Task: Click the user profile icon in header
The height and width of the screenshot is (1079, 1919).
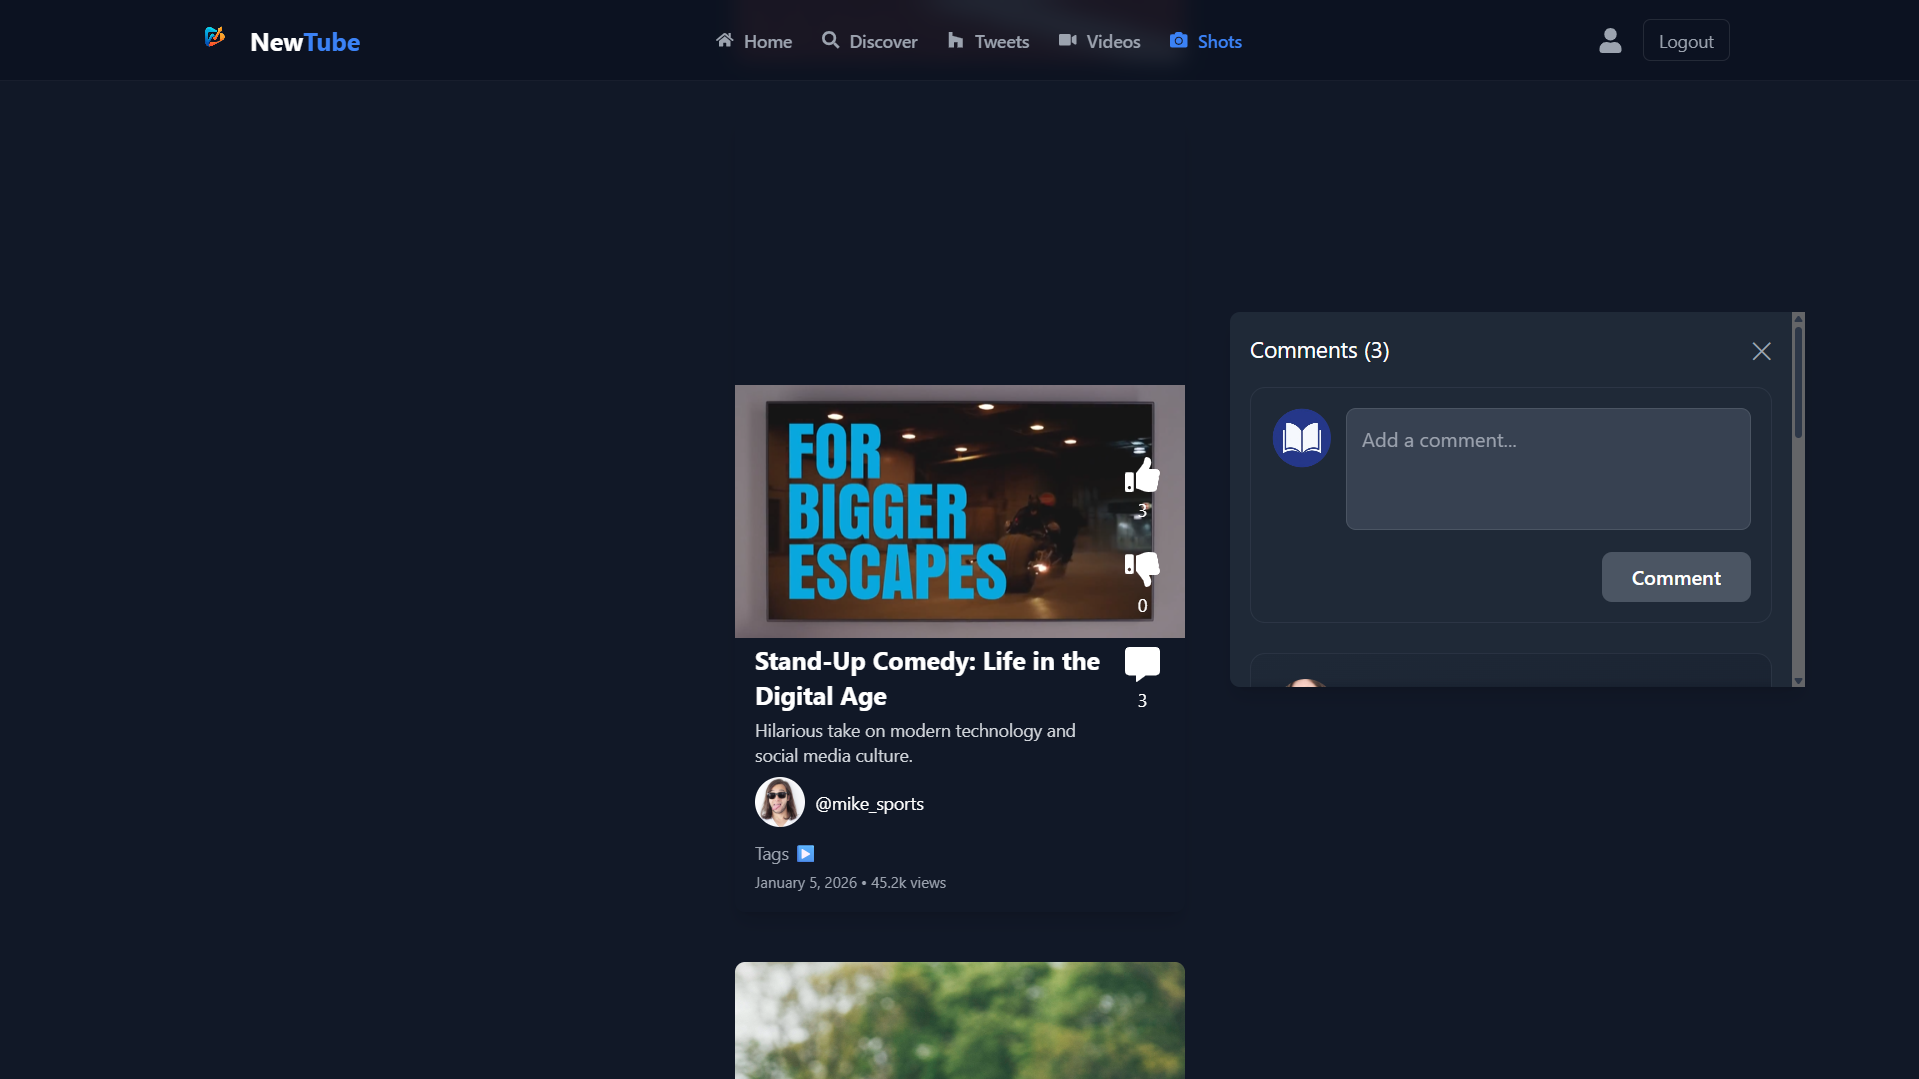Action: click(1610, 41)
